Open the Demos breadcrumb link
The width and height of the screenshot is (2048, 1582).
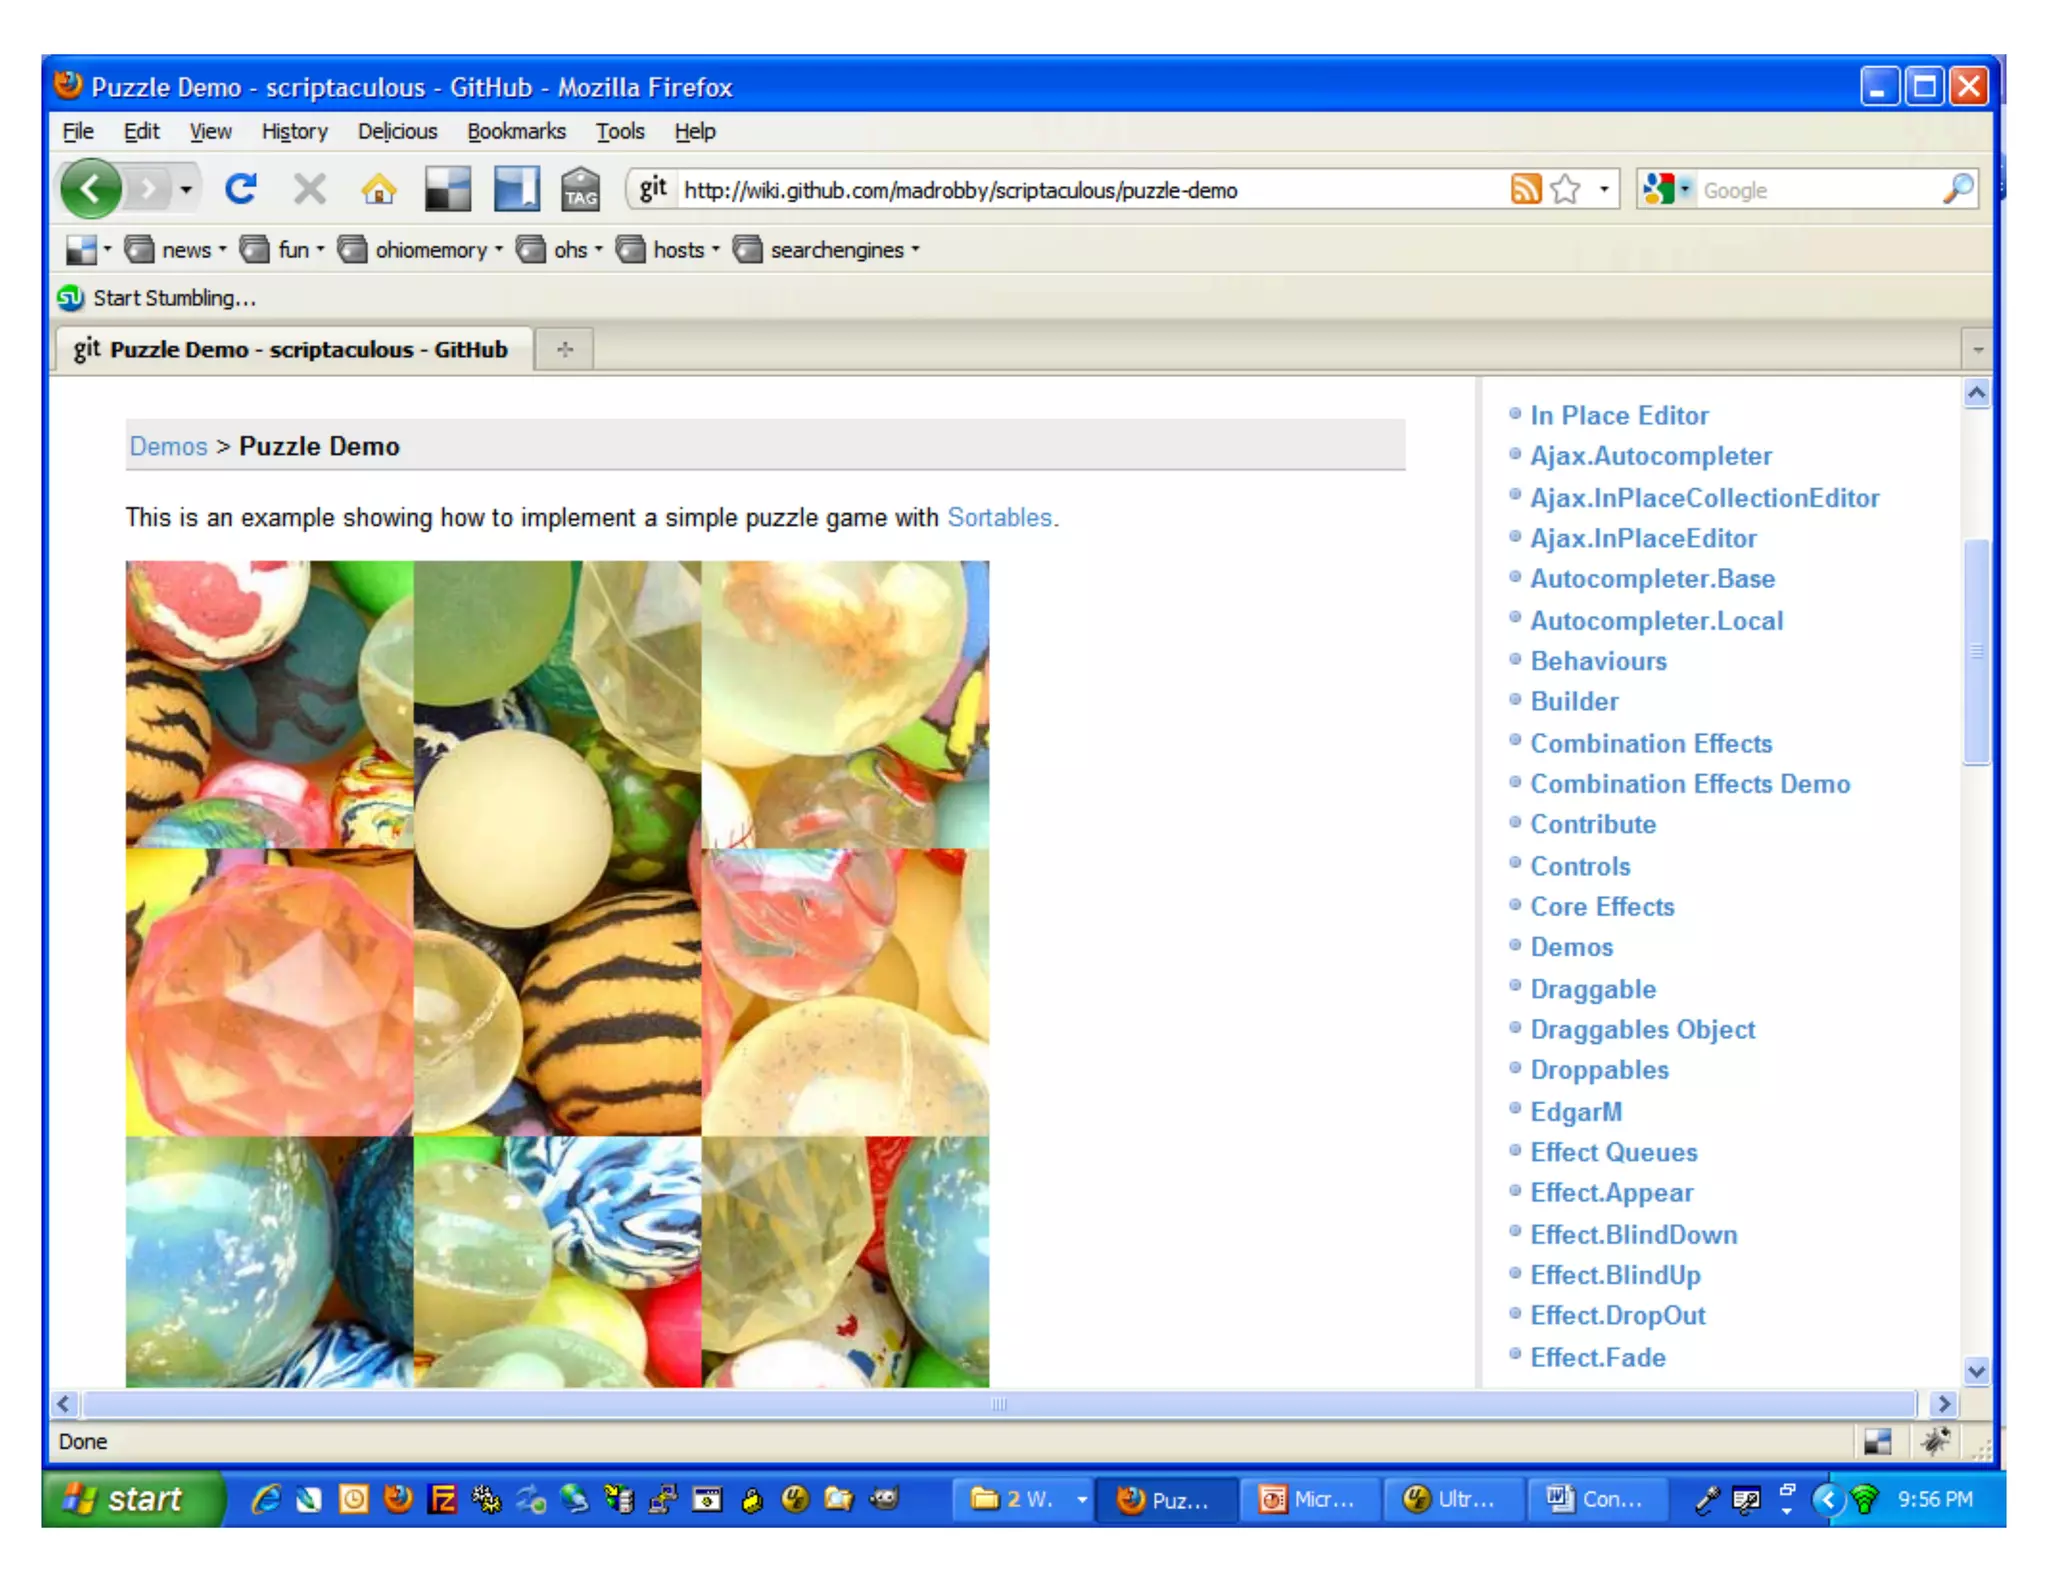(168, 446)
